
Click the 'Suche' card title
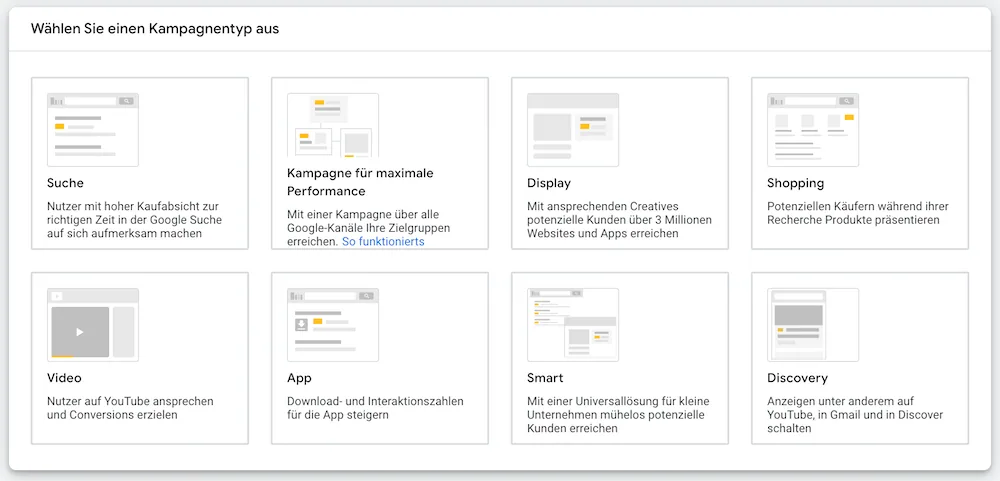(65, 183)
